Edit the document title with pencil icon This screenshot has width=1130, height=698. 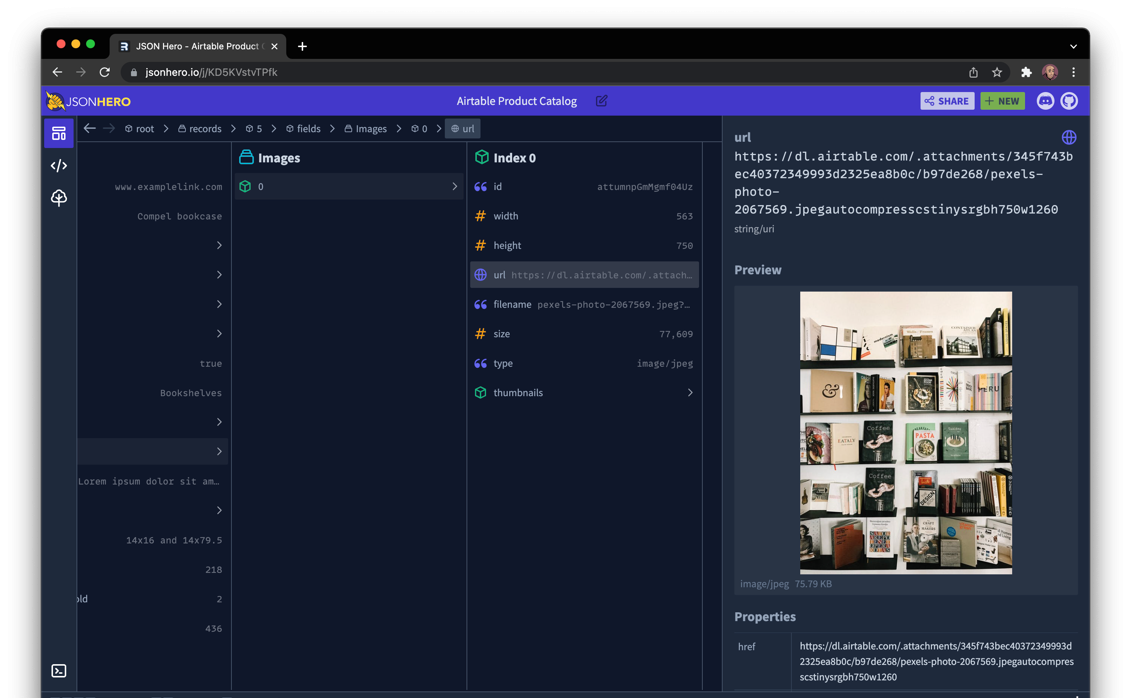tap(602, 101)
